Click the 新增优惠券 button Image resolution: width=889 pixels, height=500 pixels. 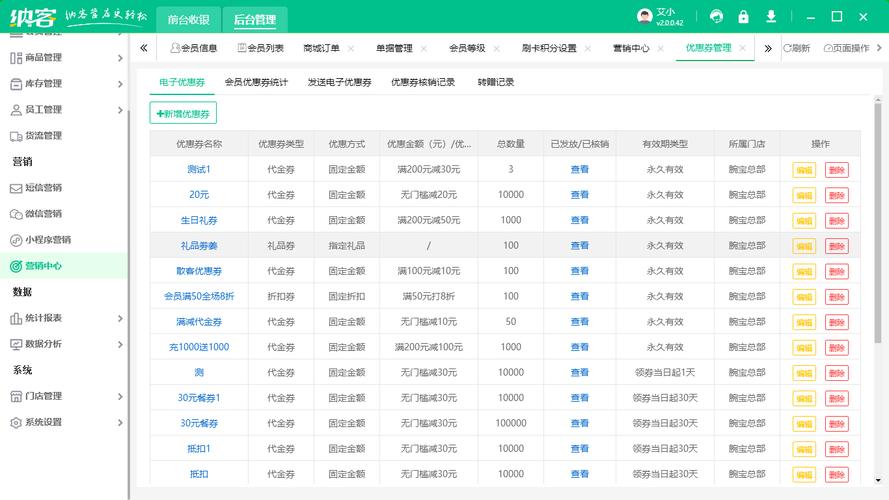183,114
